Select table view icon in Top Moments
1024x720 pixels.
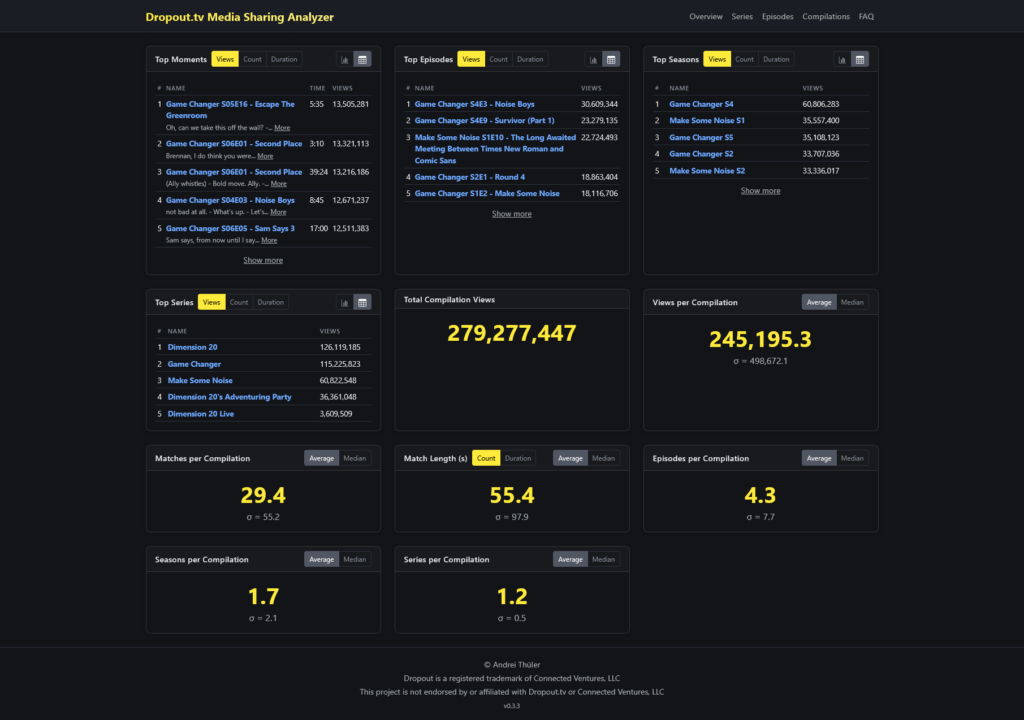pos(362,60)
